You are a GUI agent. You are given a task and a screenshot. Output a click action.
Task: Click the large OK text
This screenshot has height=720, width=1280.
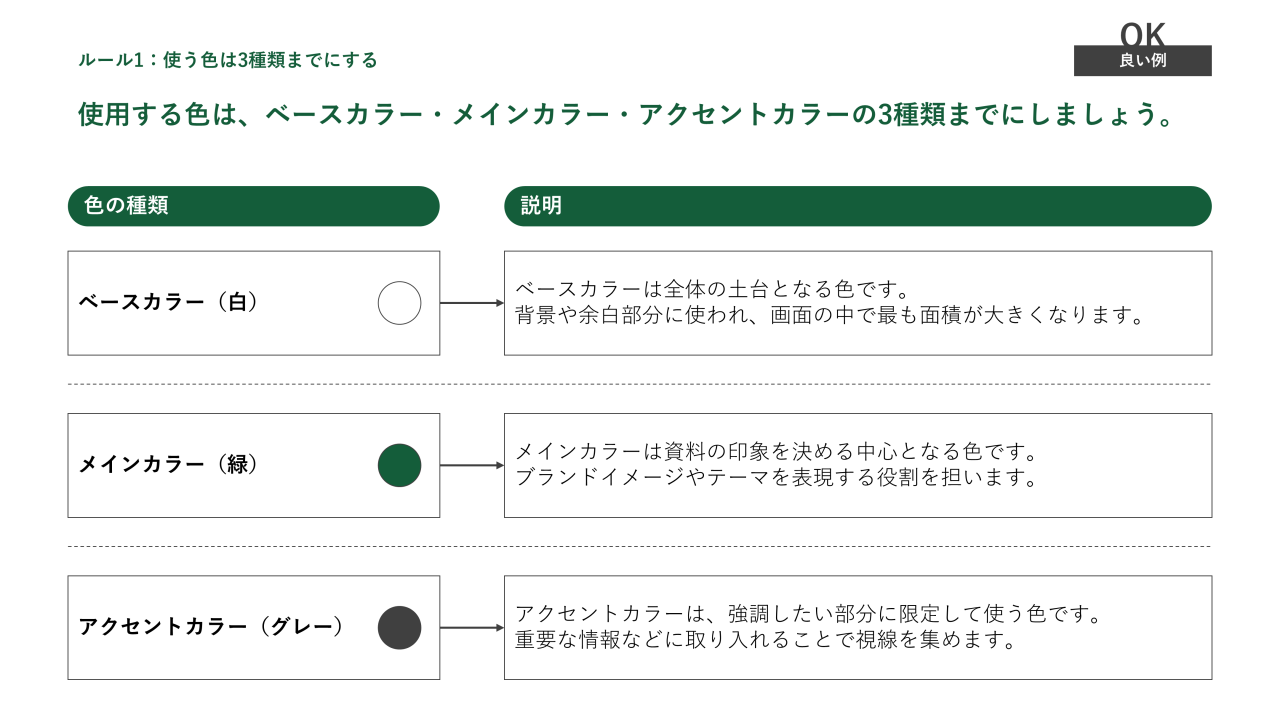coord(1142,33)
